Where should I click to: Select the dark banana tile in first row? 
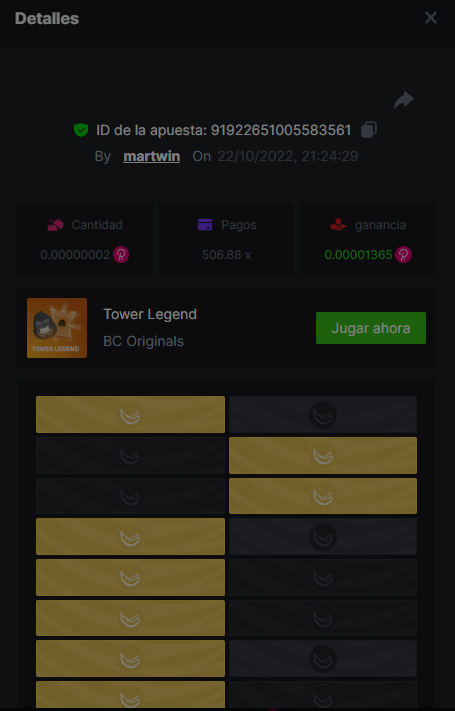pyautogui.click(x=323, y=414)
